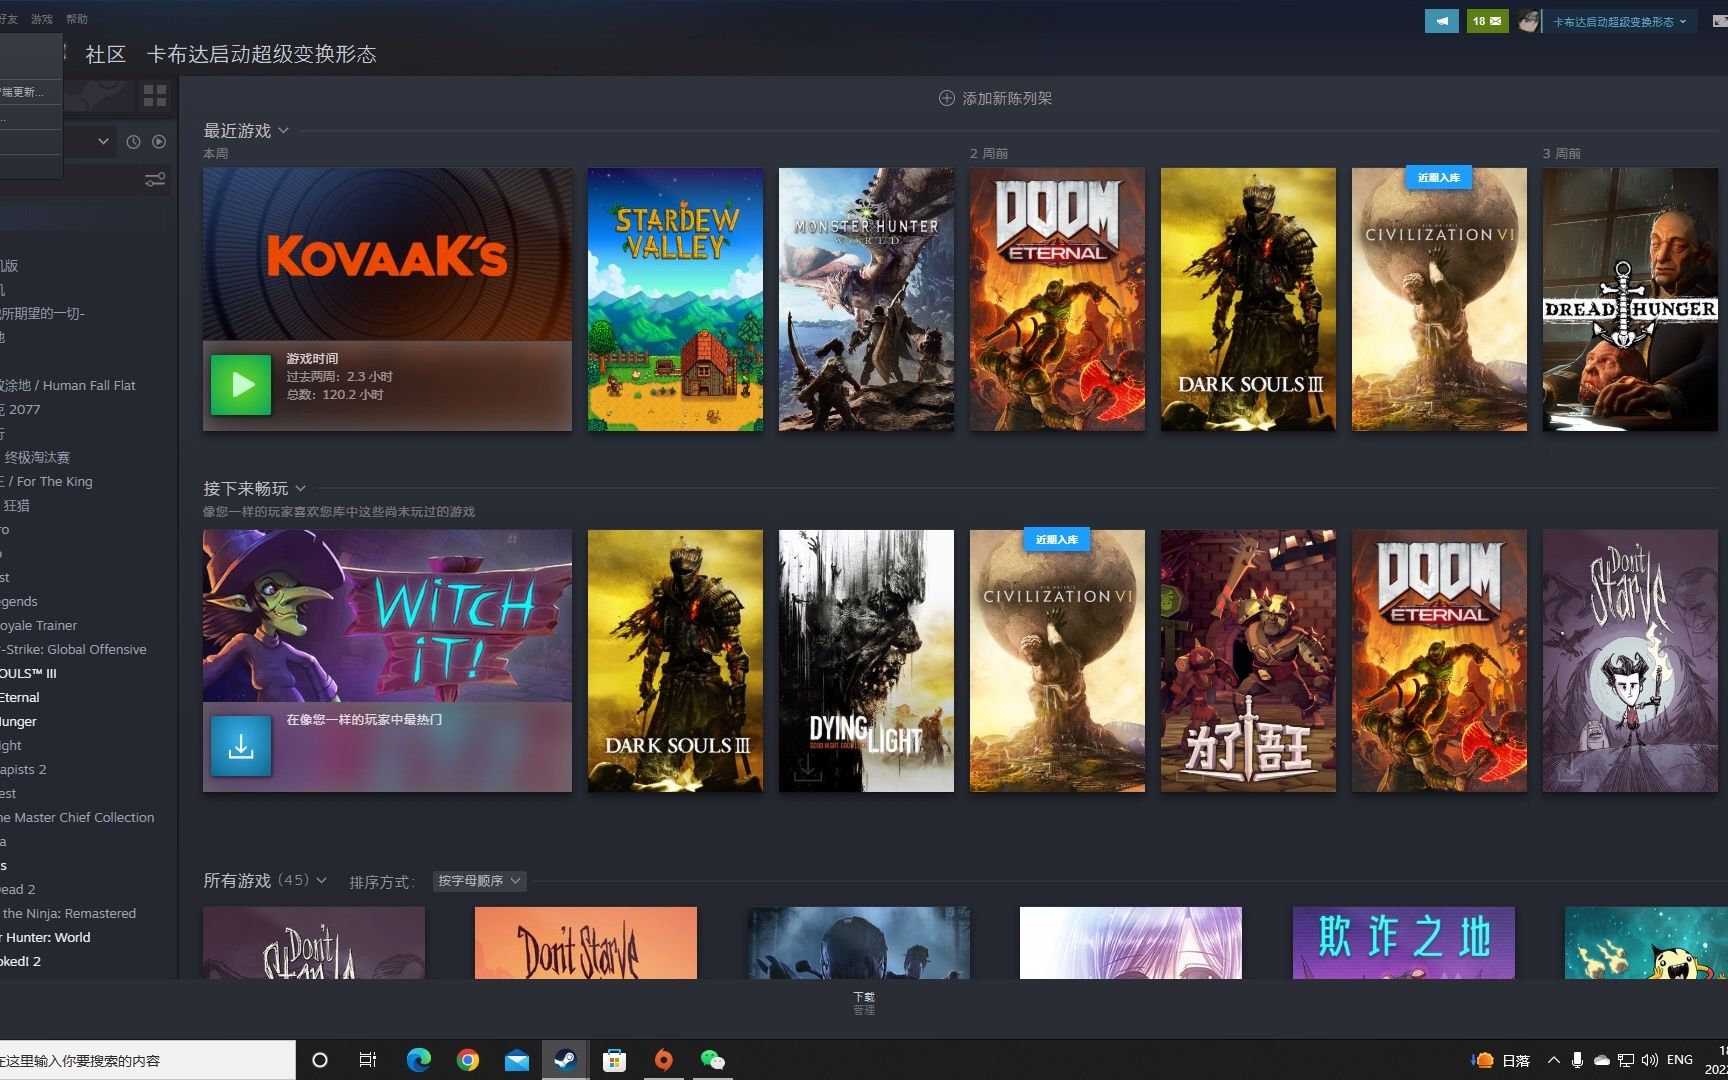Viewport: 1728px width, 1080px height.
Task: Expand the 最近游戏 shelf dropdown
Action: point(284,130)
